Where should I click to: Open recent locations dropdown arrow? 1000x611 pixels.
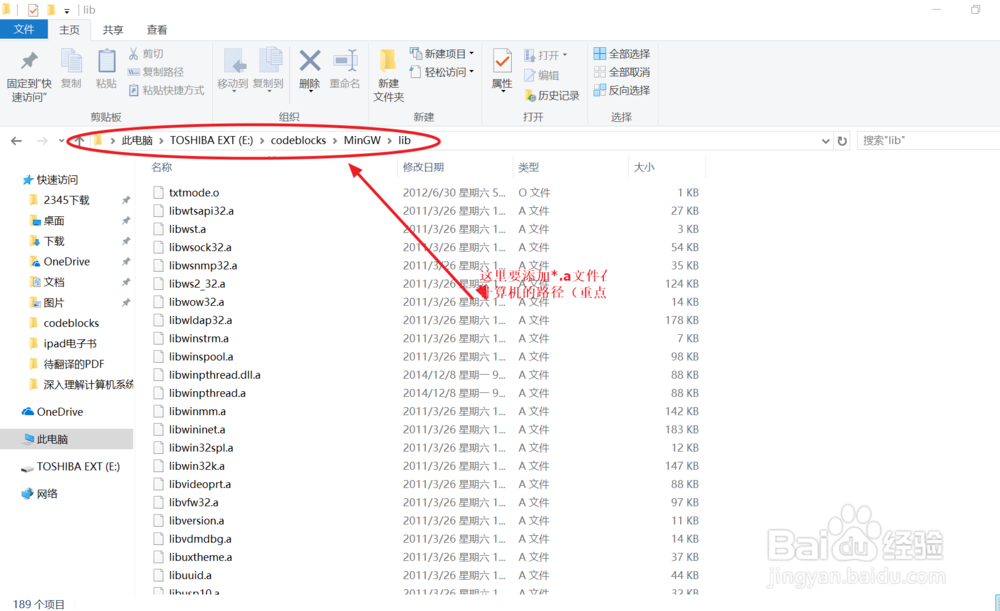[61, 140]
